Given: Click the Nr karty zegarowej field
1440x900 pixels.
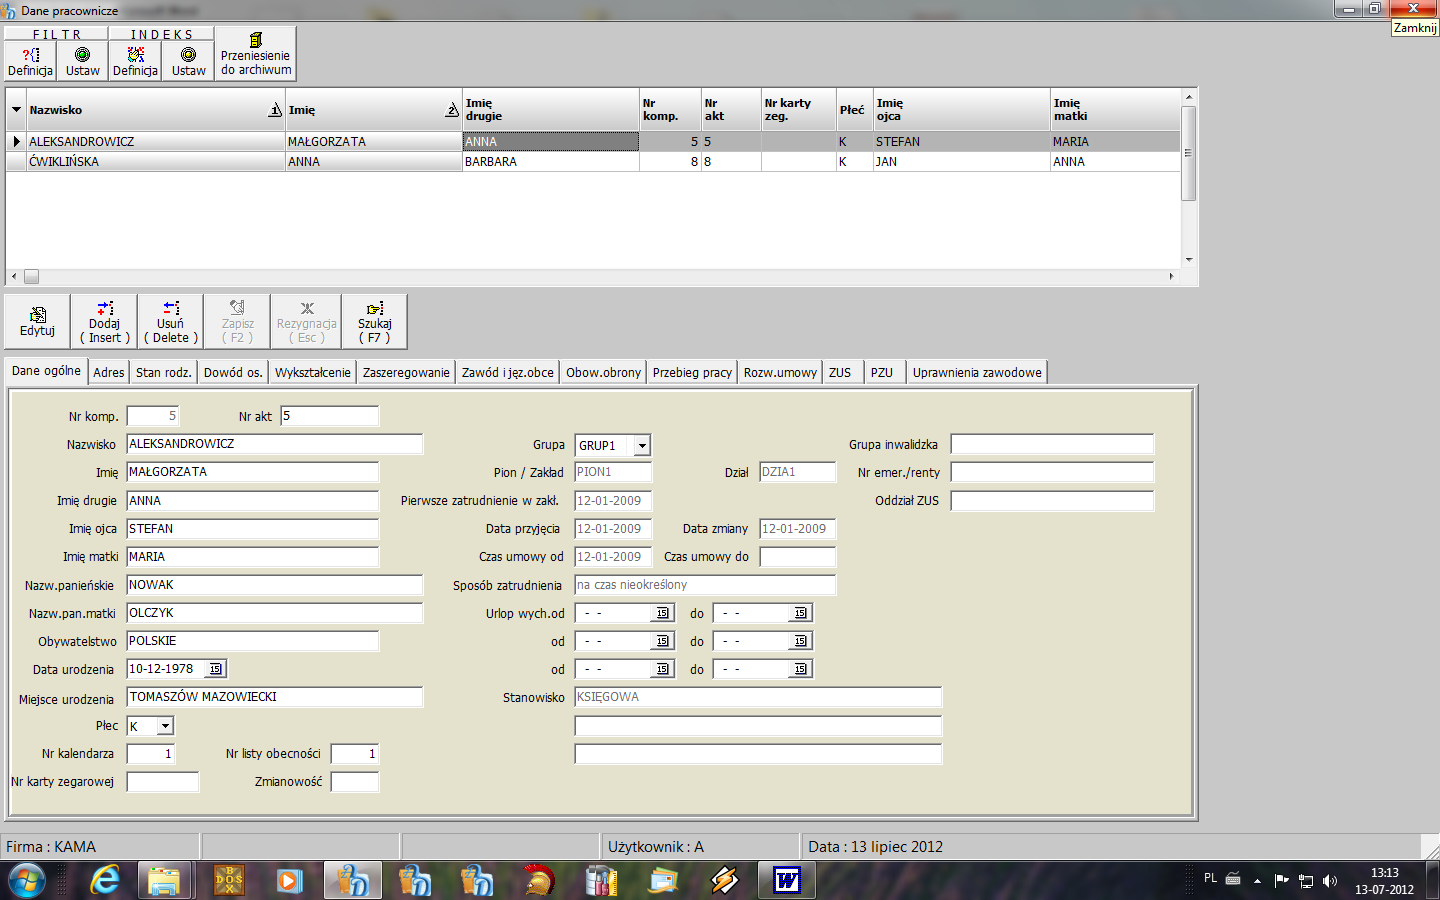Looking at the screenshot, I should (163, 782).
